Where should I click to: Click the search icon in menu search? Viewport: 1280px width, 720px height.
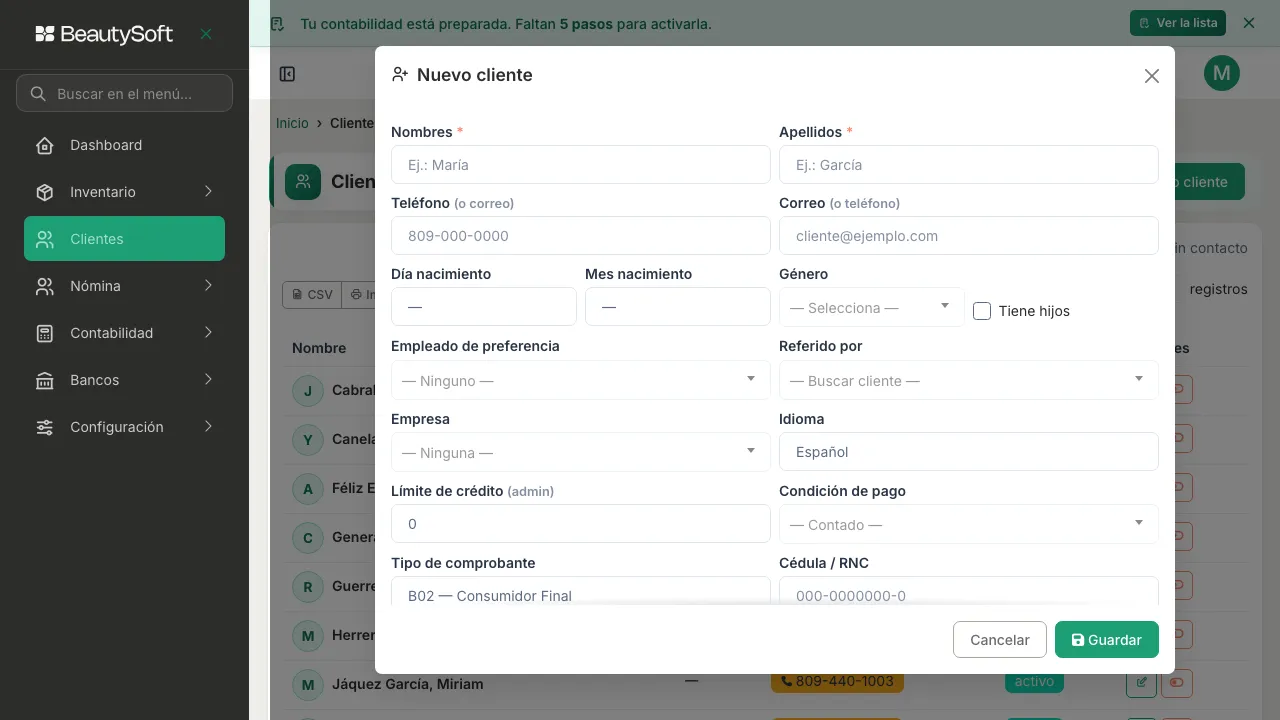tap(38, 94)
